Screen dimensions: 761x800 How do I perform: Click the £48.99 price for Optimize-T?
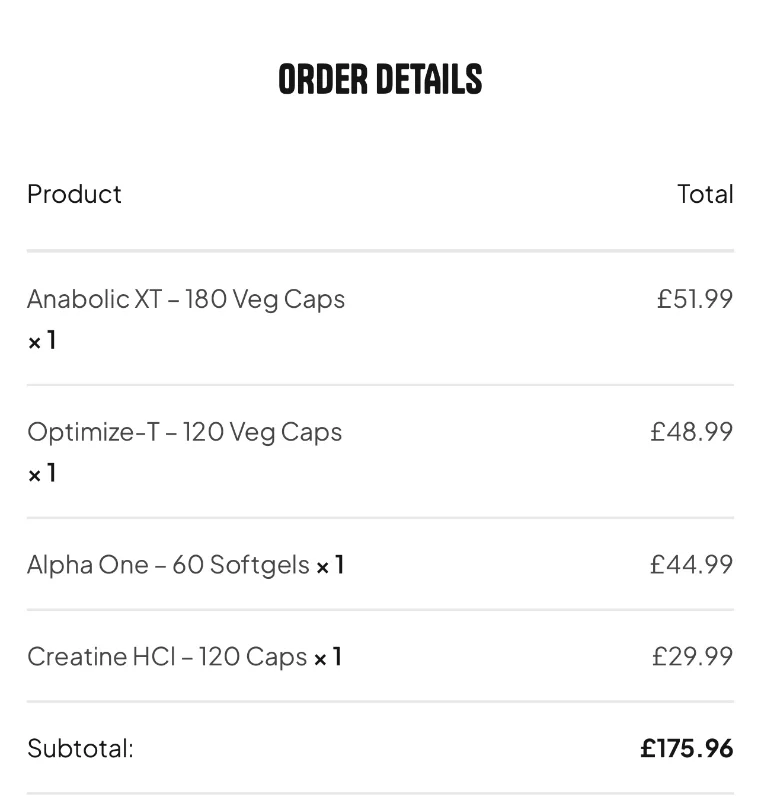692,432
